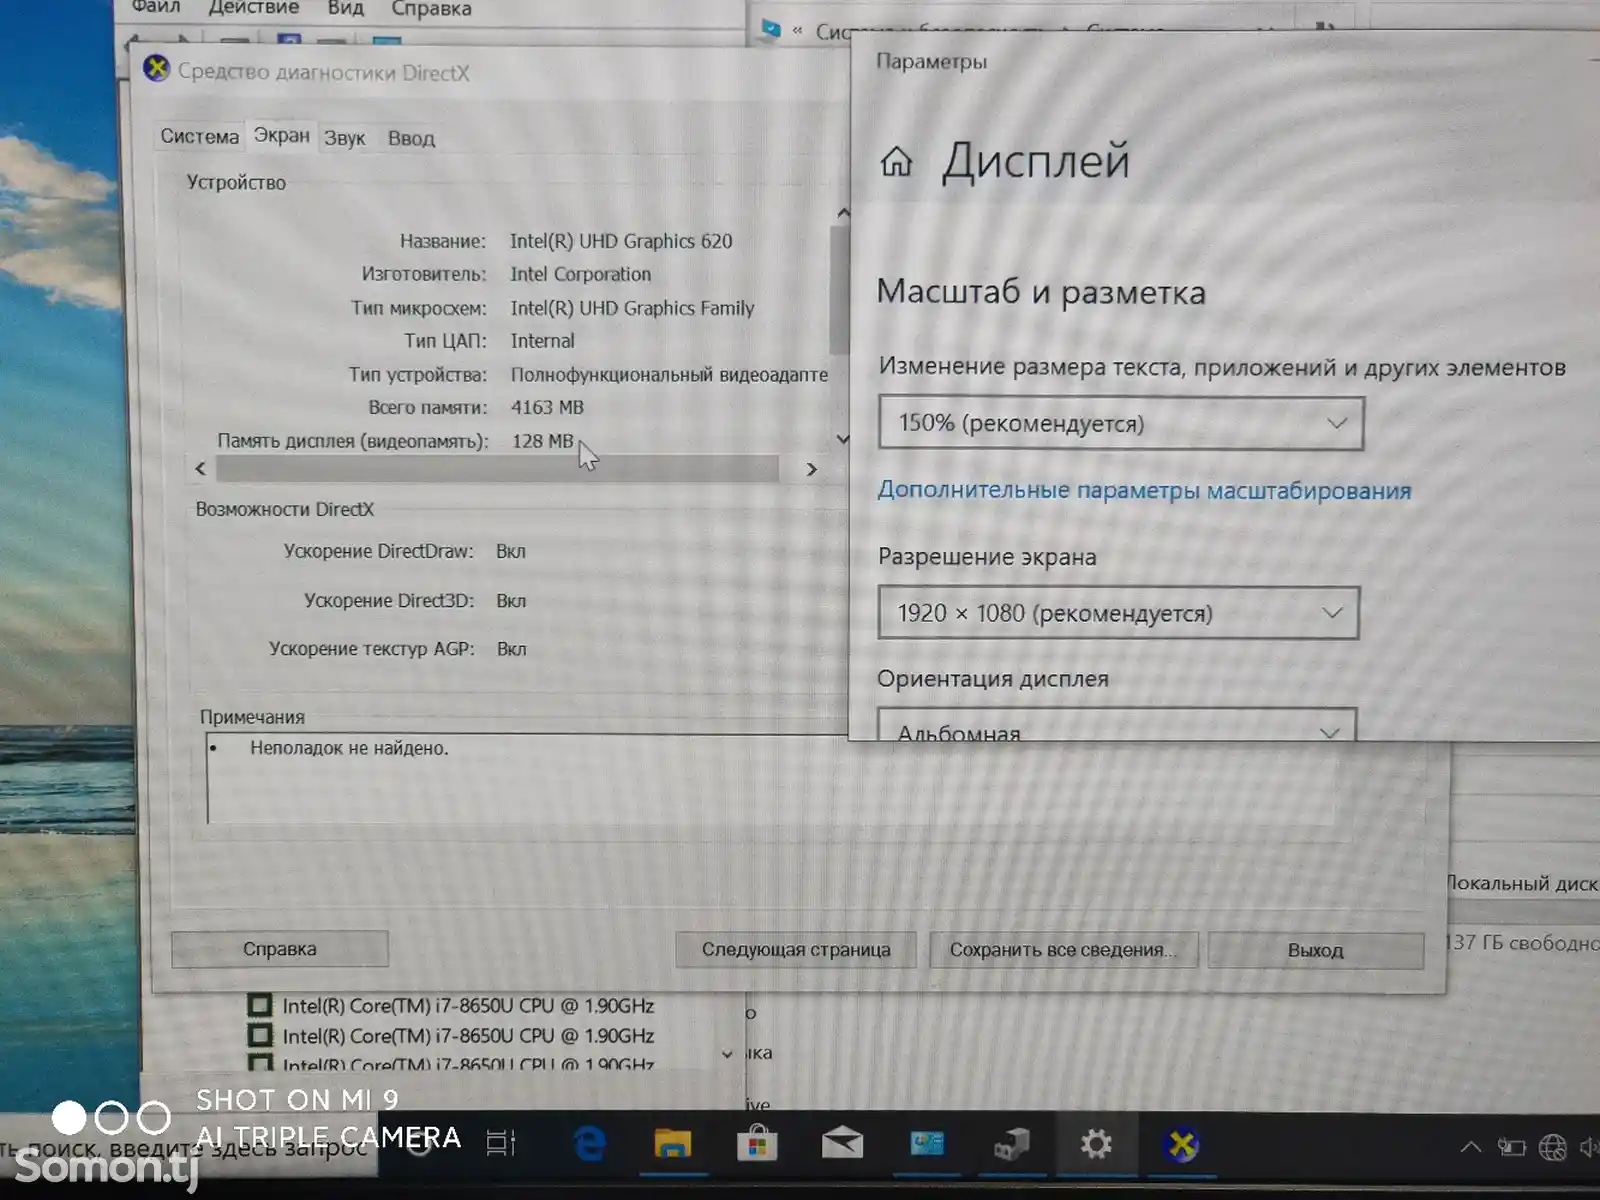1600x1200 pixels.
Task: Click the Intel Corporation manufacturer value
Action: [x=580, y=274]
